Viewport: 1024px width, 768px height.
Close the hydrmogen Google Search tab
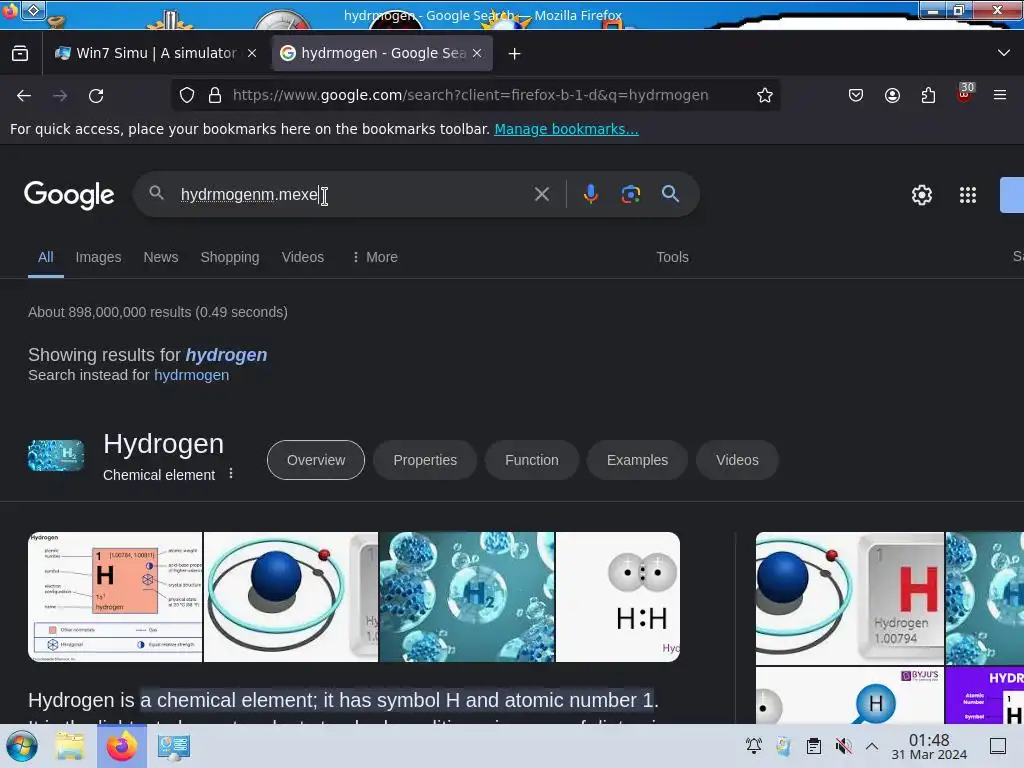point(477,54)
